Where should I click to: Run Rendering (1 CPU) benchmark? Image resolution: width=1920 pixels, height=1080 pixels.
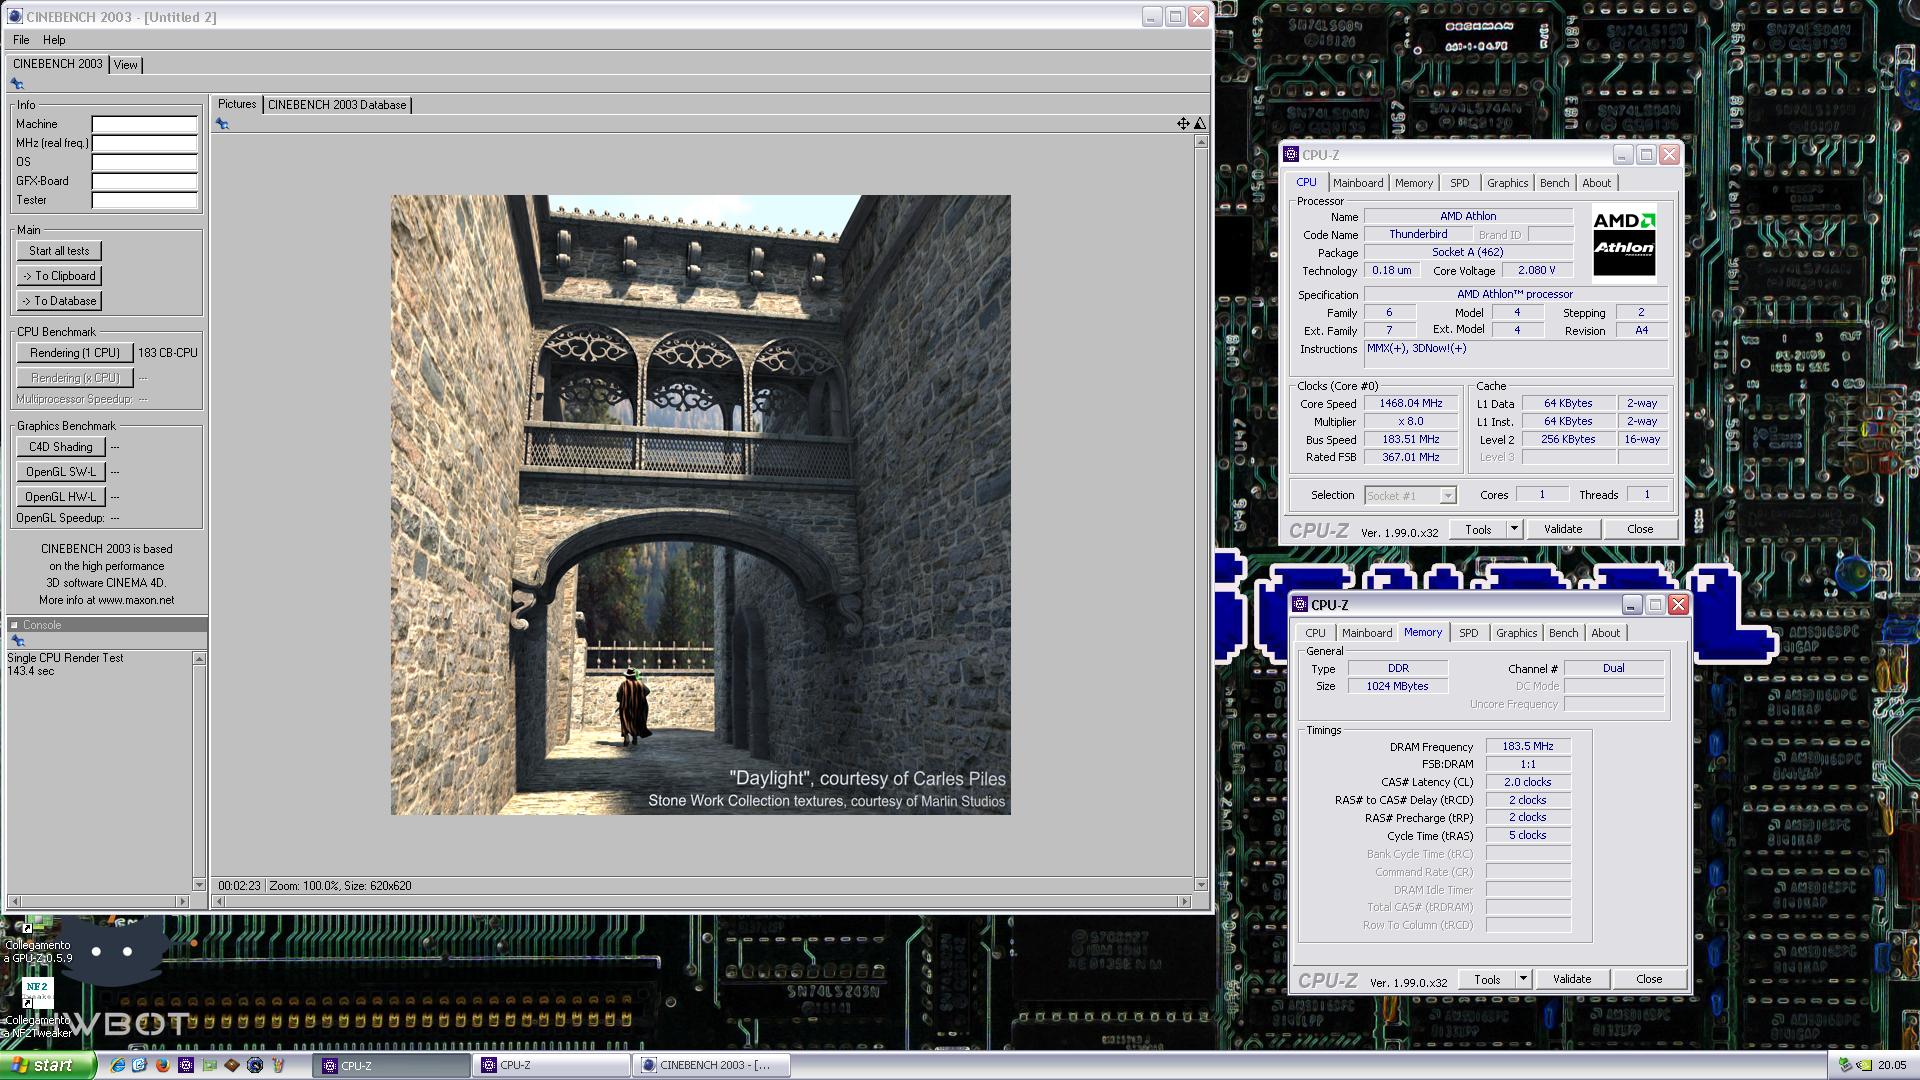tap(75, 353)
